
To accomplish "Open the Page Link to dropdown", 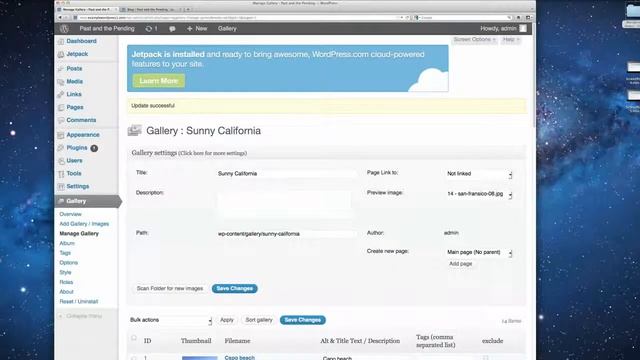I will click(479, 174).
